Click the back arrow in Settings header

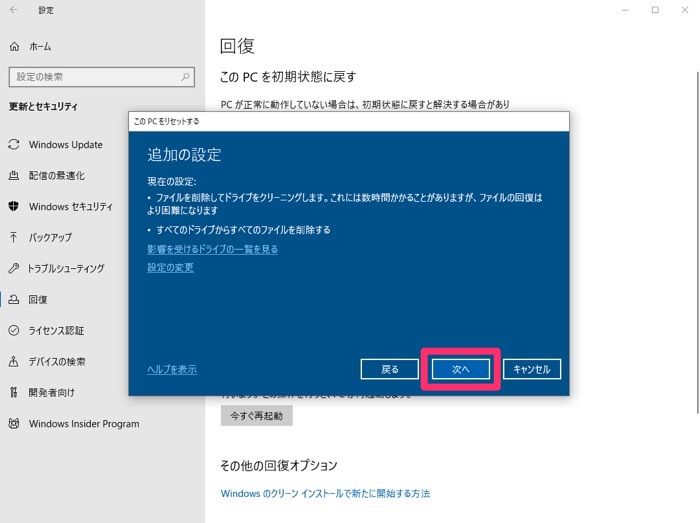pyautogui.click(x=14, y=10)
